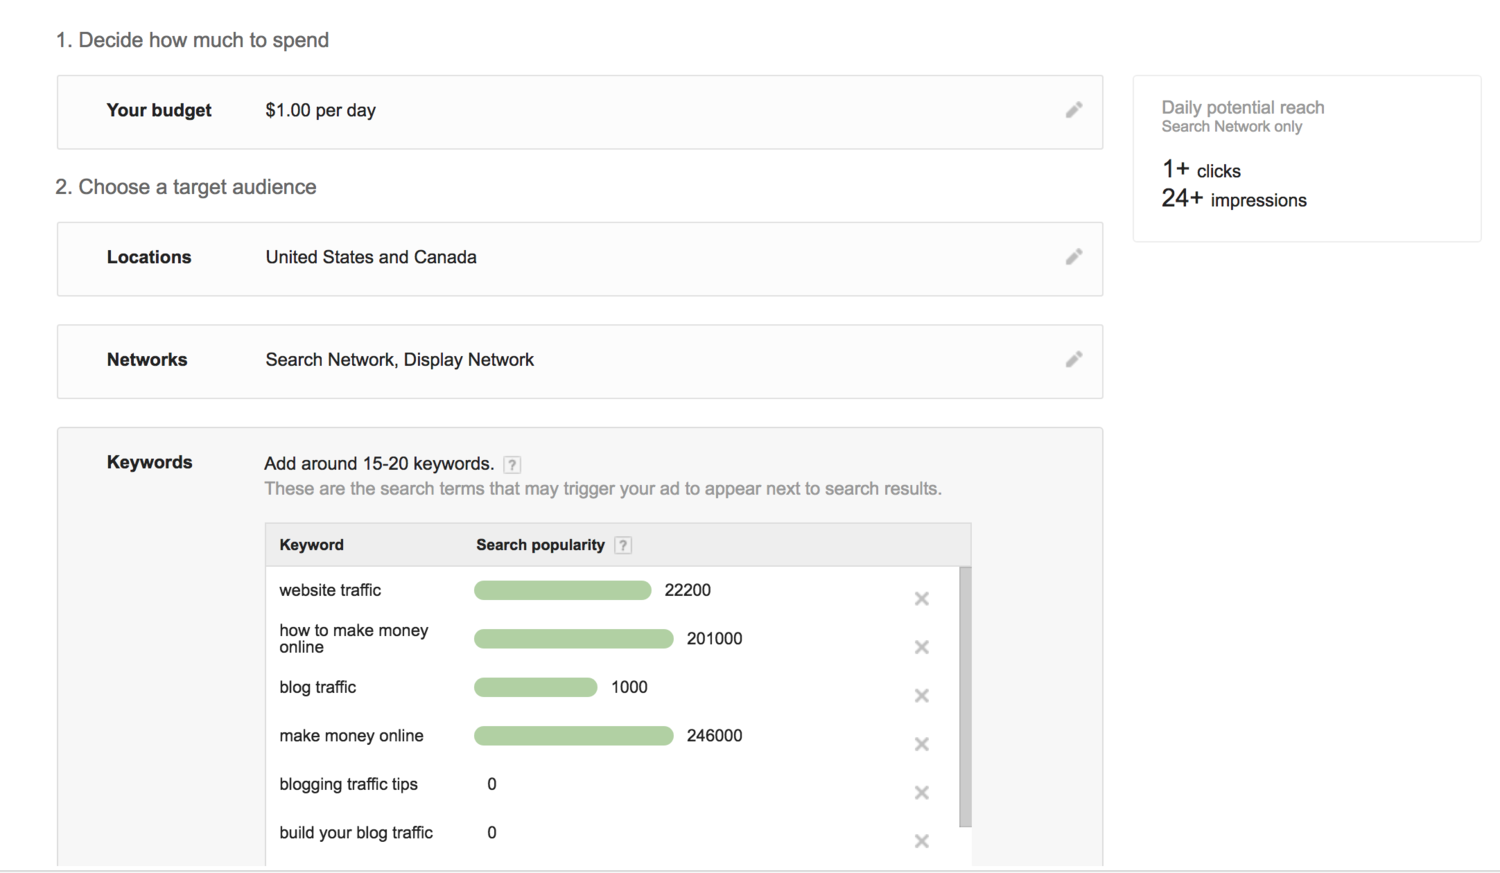The image size is (1500, 873).
Task: Click the website traffic popularity bar
Action: (563, 591)
